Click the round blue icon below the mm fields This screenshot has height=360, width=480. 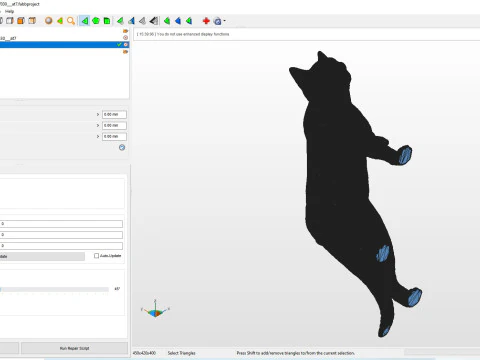point(122,147)
